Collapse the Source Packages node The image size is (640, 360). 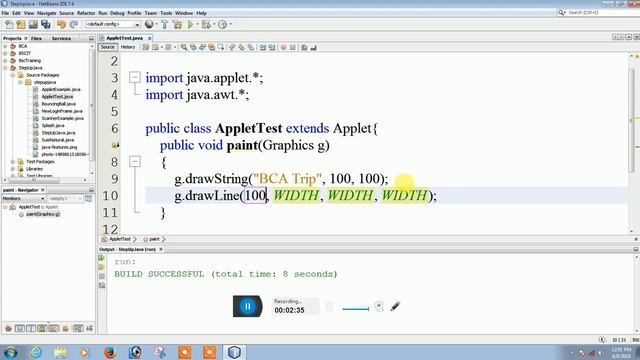(x=13, y=75)
